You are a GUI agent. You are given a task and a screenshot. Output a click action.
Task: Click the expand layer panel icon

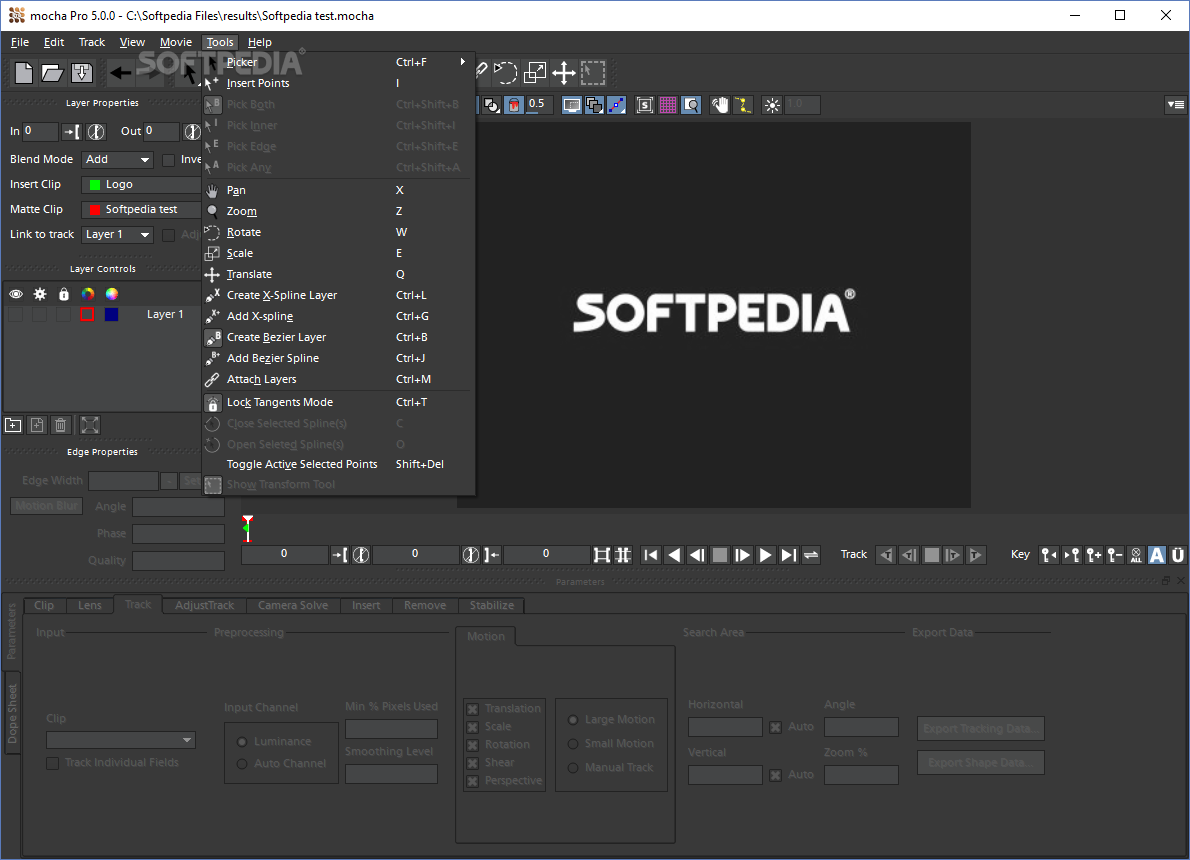coord(90,425)
